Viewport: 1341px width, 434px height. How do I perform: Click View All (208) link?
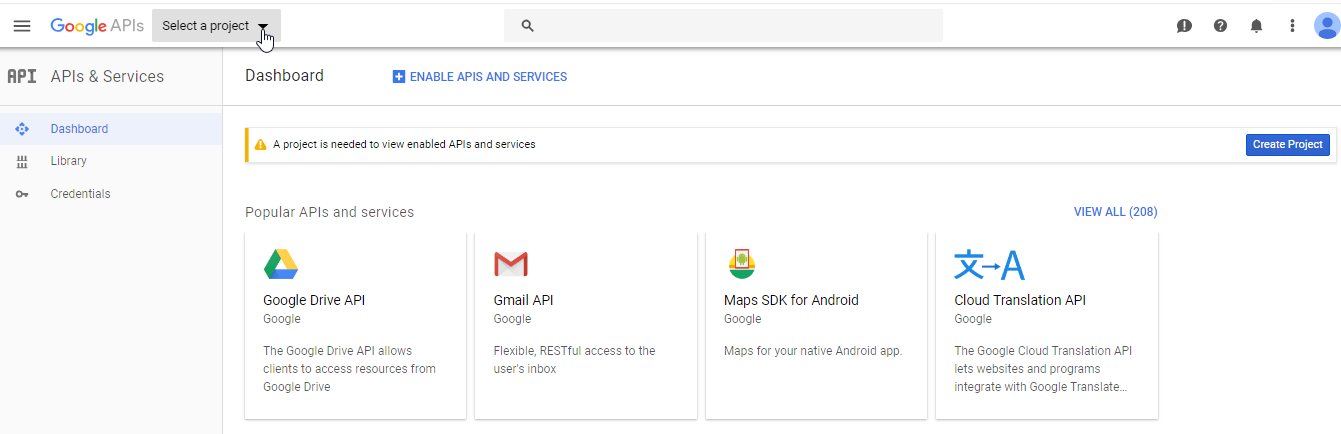pyautogui.click(x=1115, y=212)
